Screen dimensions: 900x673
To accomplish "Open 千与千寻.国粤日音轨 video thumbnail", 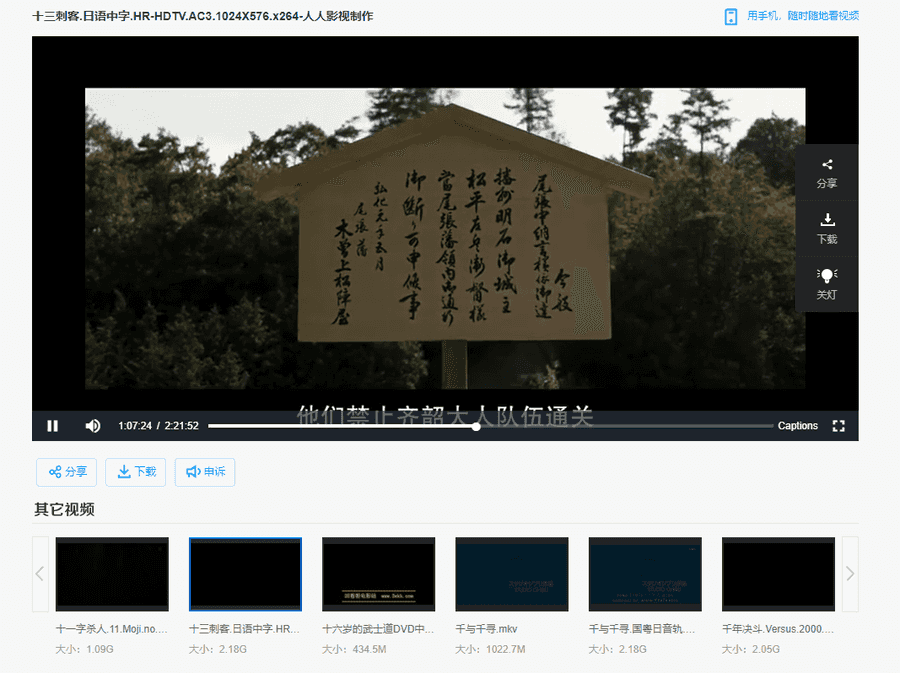I will coord(645,574).
